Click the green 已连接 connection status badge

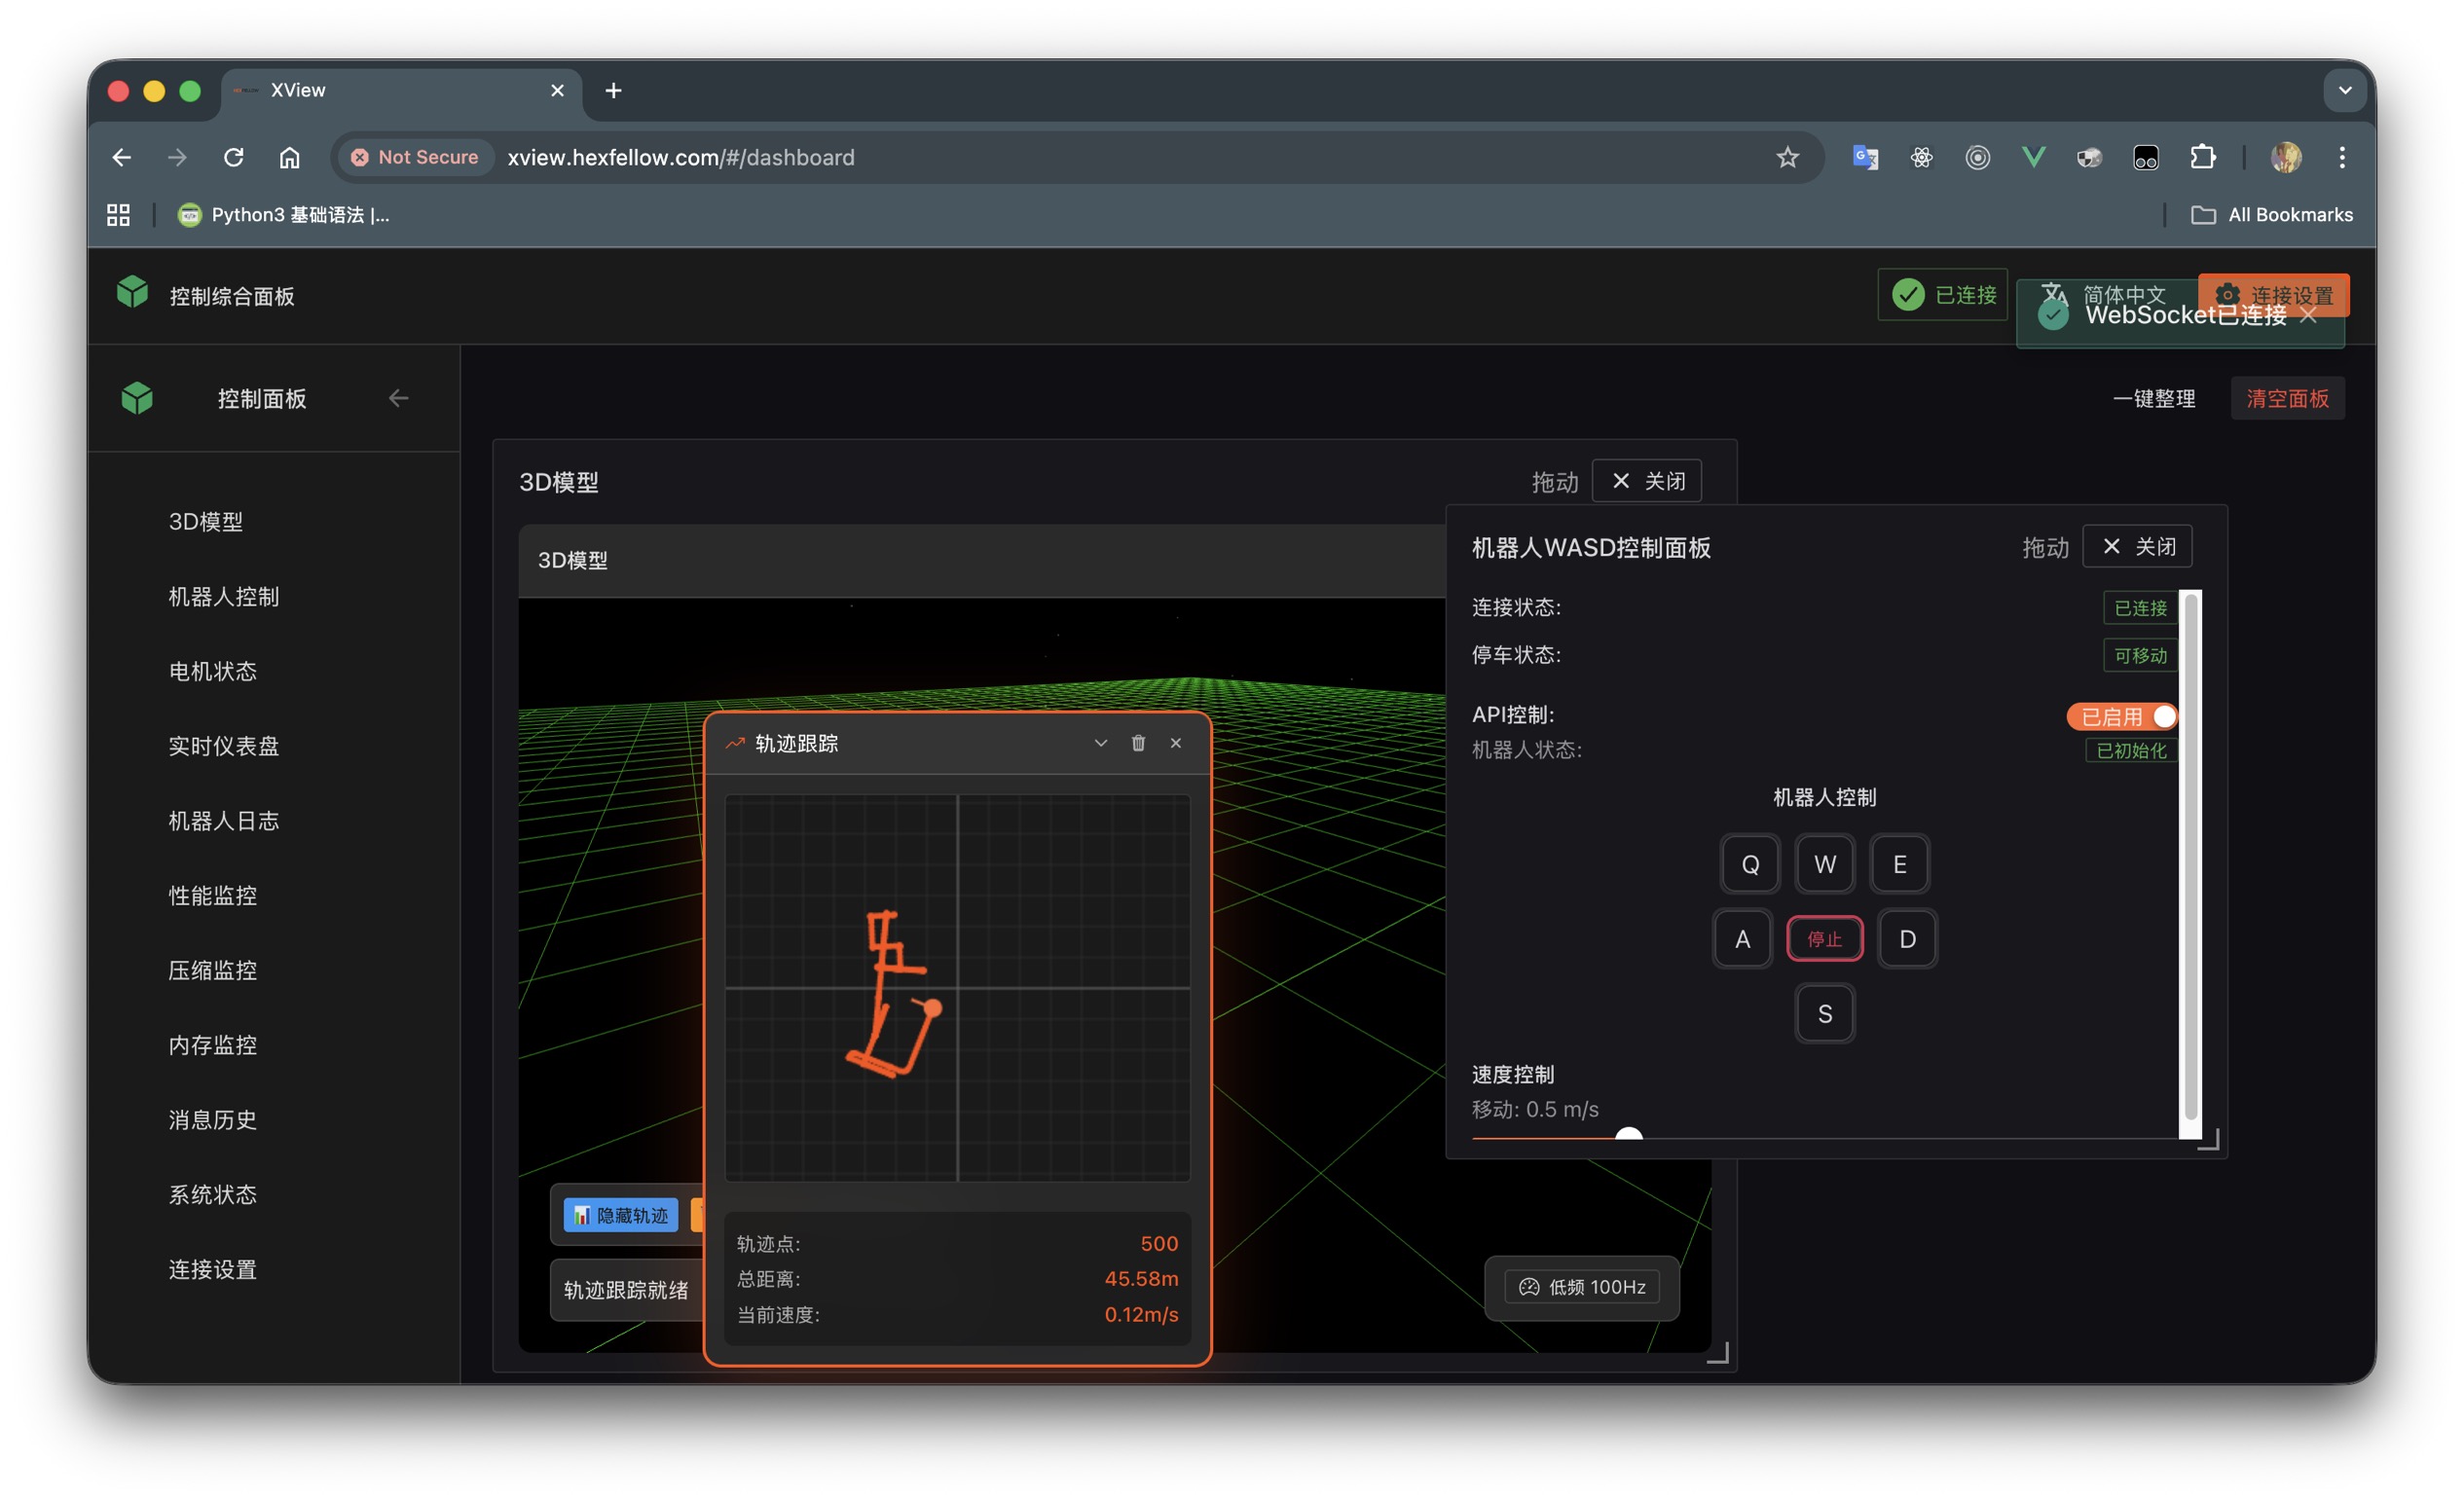[x=1942, y=294]
